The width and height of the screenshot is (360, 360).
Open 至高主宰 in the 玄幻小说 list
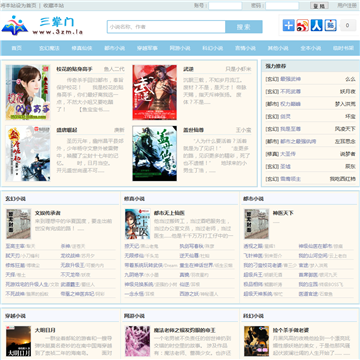pyautogui.click(x=15, y=246)
